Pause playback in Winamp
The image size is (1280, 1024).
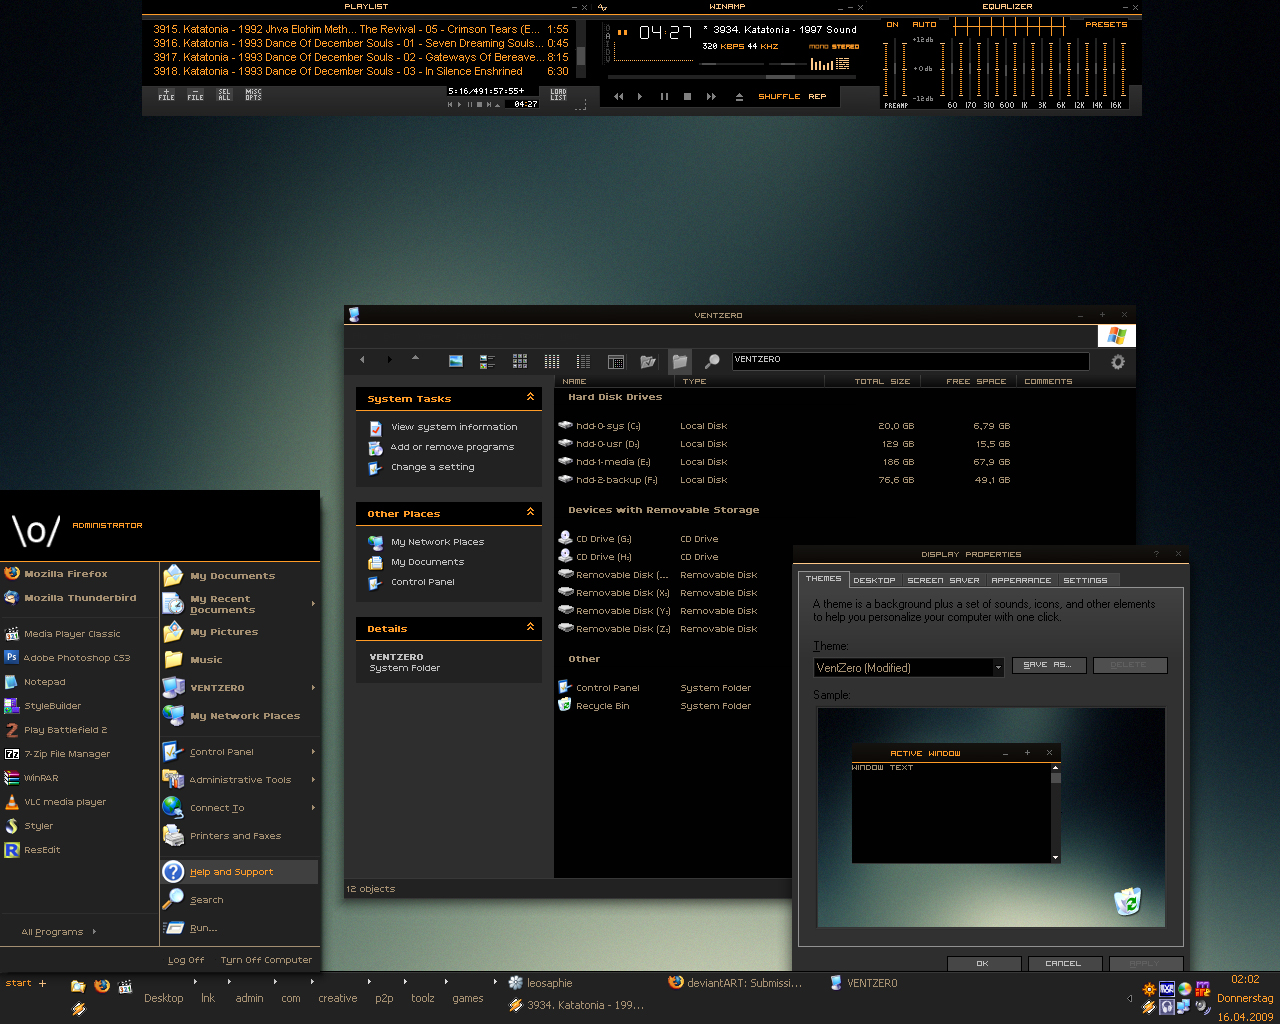coord(664,97)
